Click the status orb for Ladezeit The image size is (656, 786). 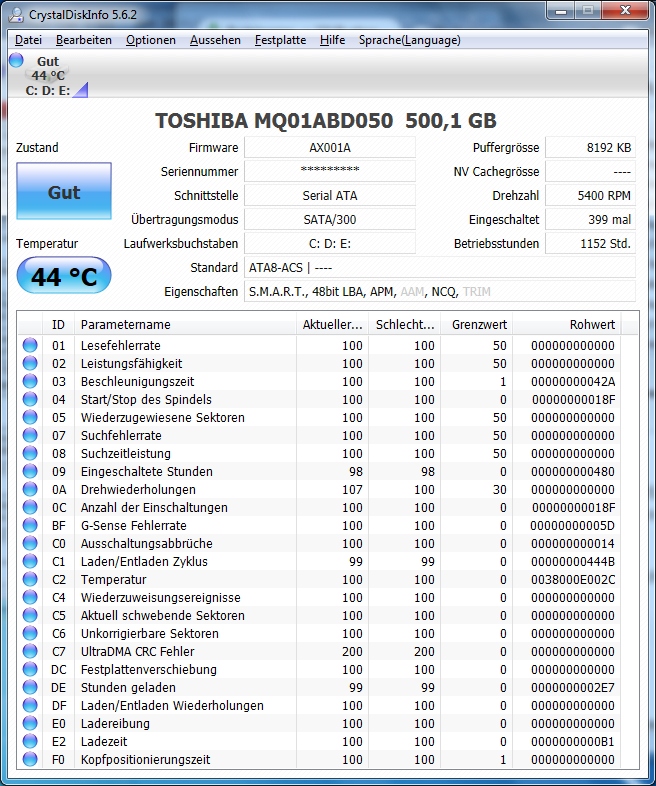point(30,742)
